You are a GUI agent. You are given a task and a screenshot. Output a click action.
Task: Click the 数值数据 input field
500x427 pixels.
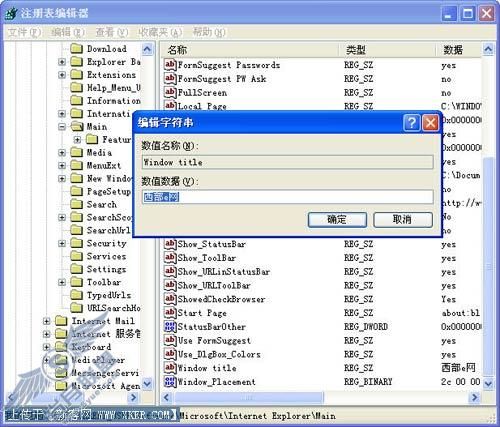[288, 197]
